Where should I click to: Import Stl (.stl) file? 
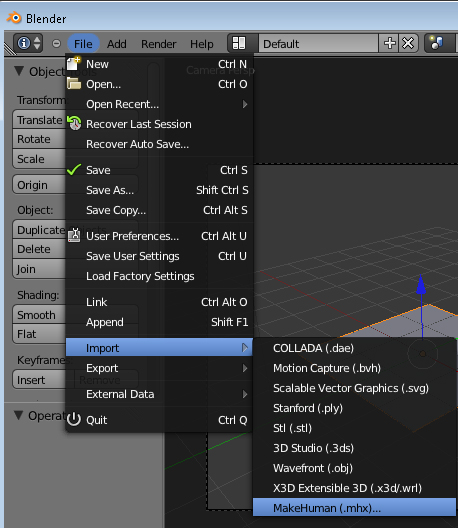click(354, 428)
